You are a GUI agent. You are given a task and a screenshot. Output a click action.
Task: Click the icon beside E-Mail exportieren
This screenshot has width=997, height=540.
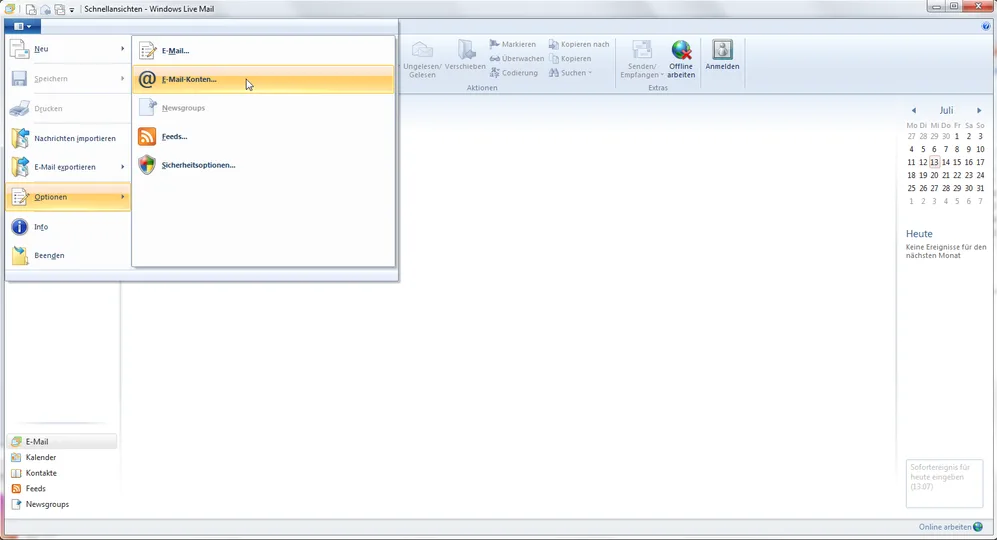(20, 167)
